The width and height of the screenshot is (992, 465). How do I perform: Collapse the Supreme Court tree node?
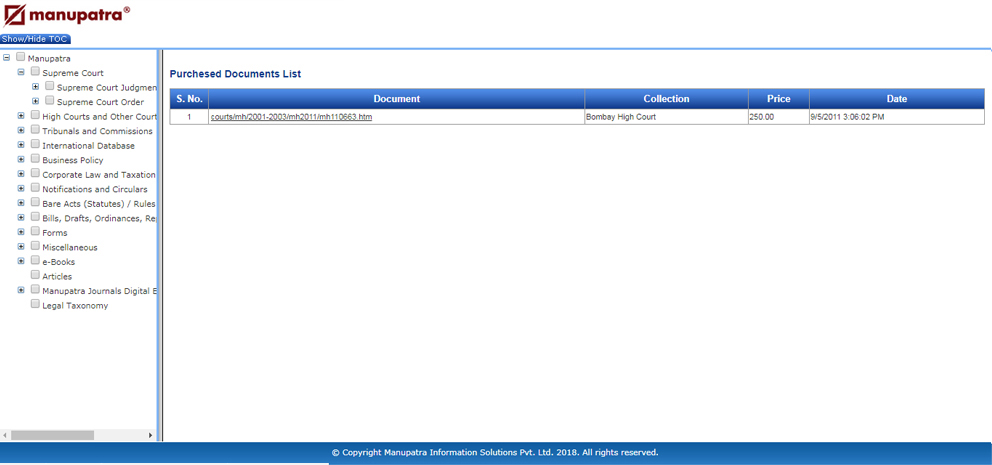[21, 72]
